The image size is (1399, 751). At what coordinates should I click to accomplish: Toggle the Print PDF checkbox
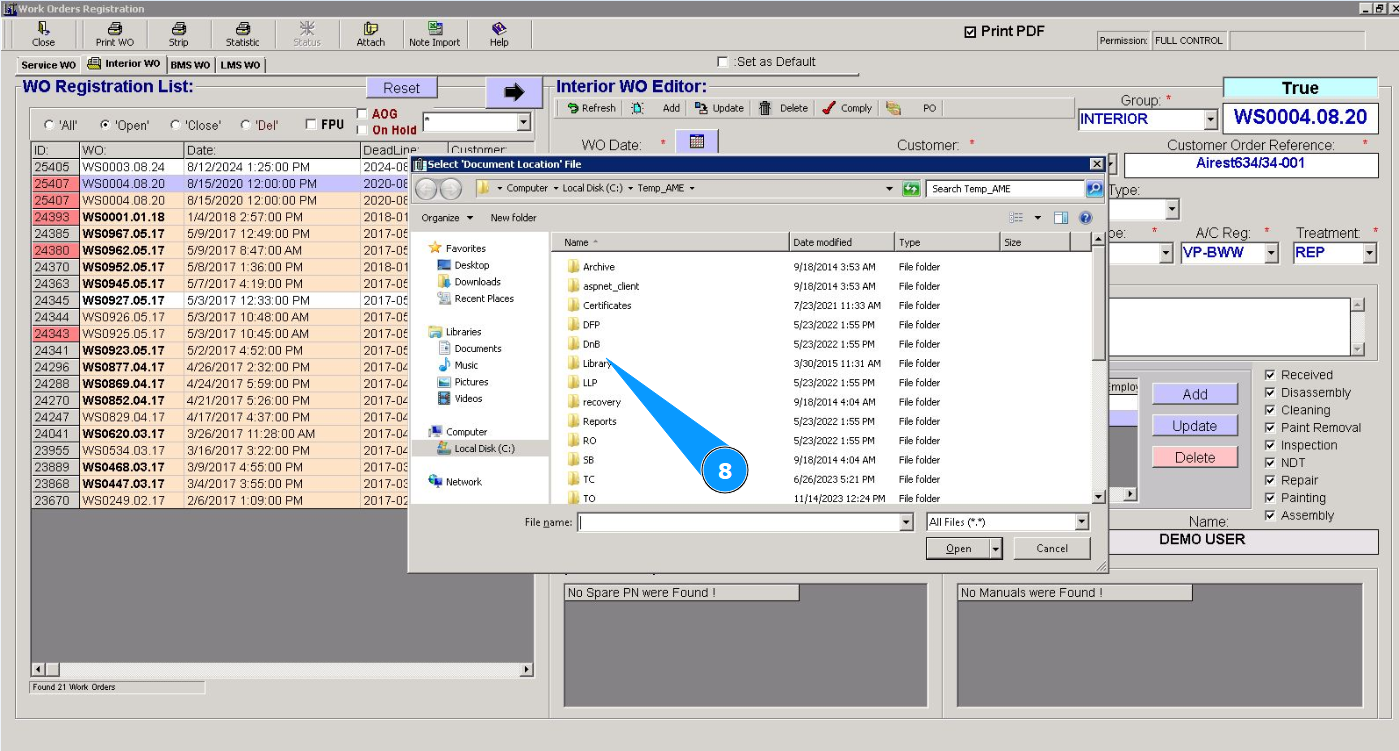point(970,32)
